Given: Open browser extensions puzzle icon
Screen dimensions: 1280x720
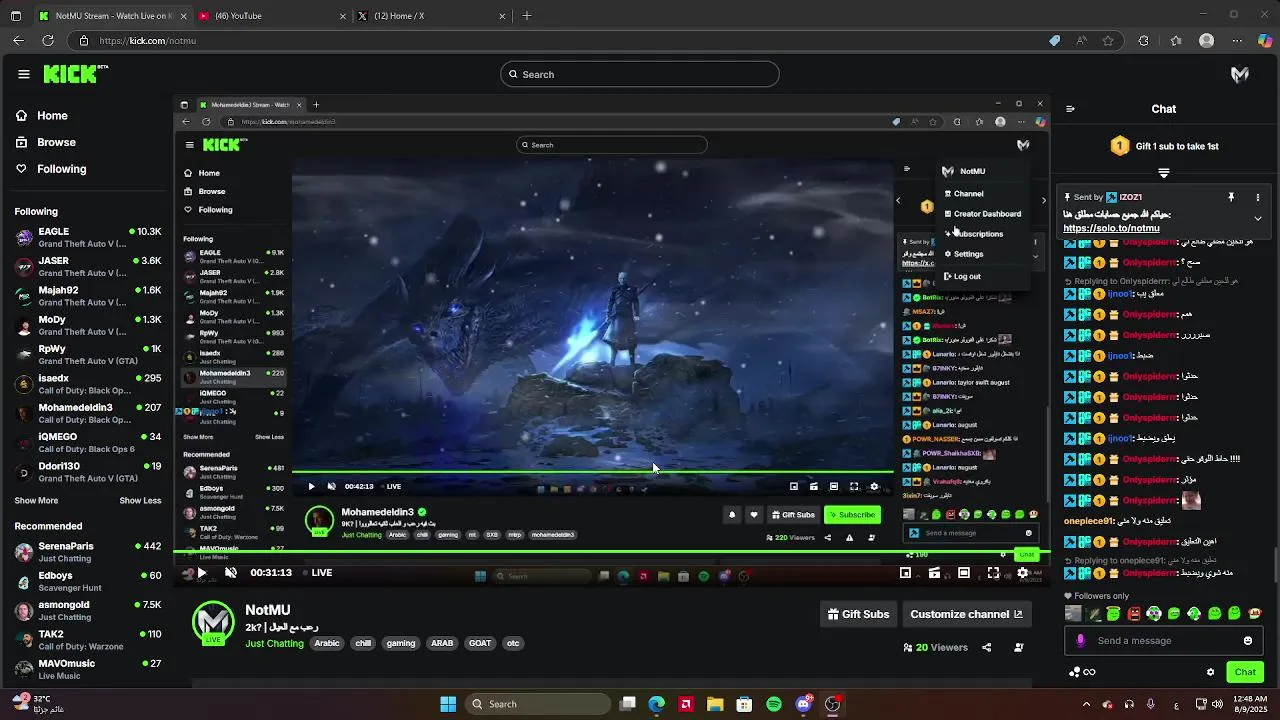Looking at the screenshot, I should [x=1144, y=41].
